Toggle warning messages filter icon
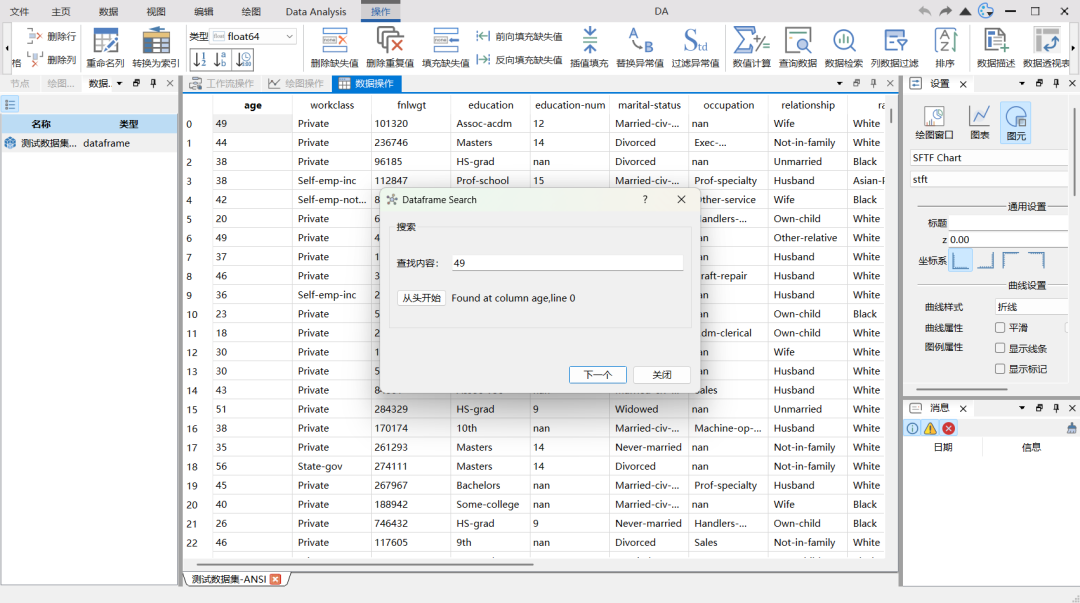This screenshot has height=603, width=1080. pos(931,429)
